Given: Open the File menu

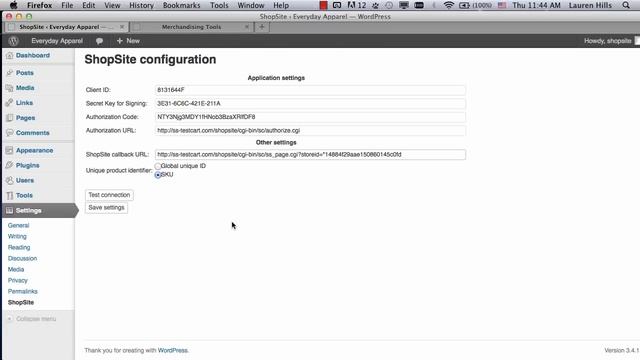Looking at the screenshot, I should pyautogui.click(x=67, y=5).
